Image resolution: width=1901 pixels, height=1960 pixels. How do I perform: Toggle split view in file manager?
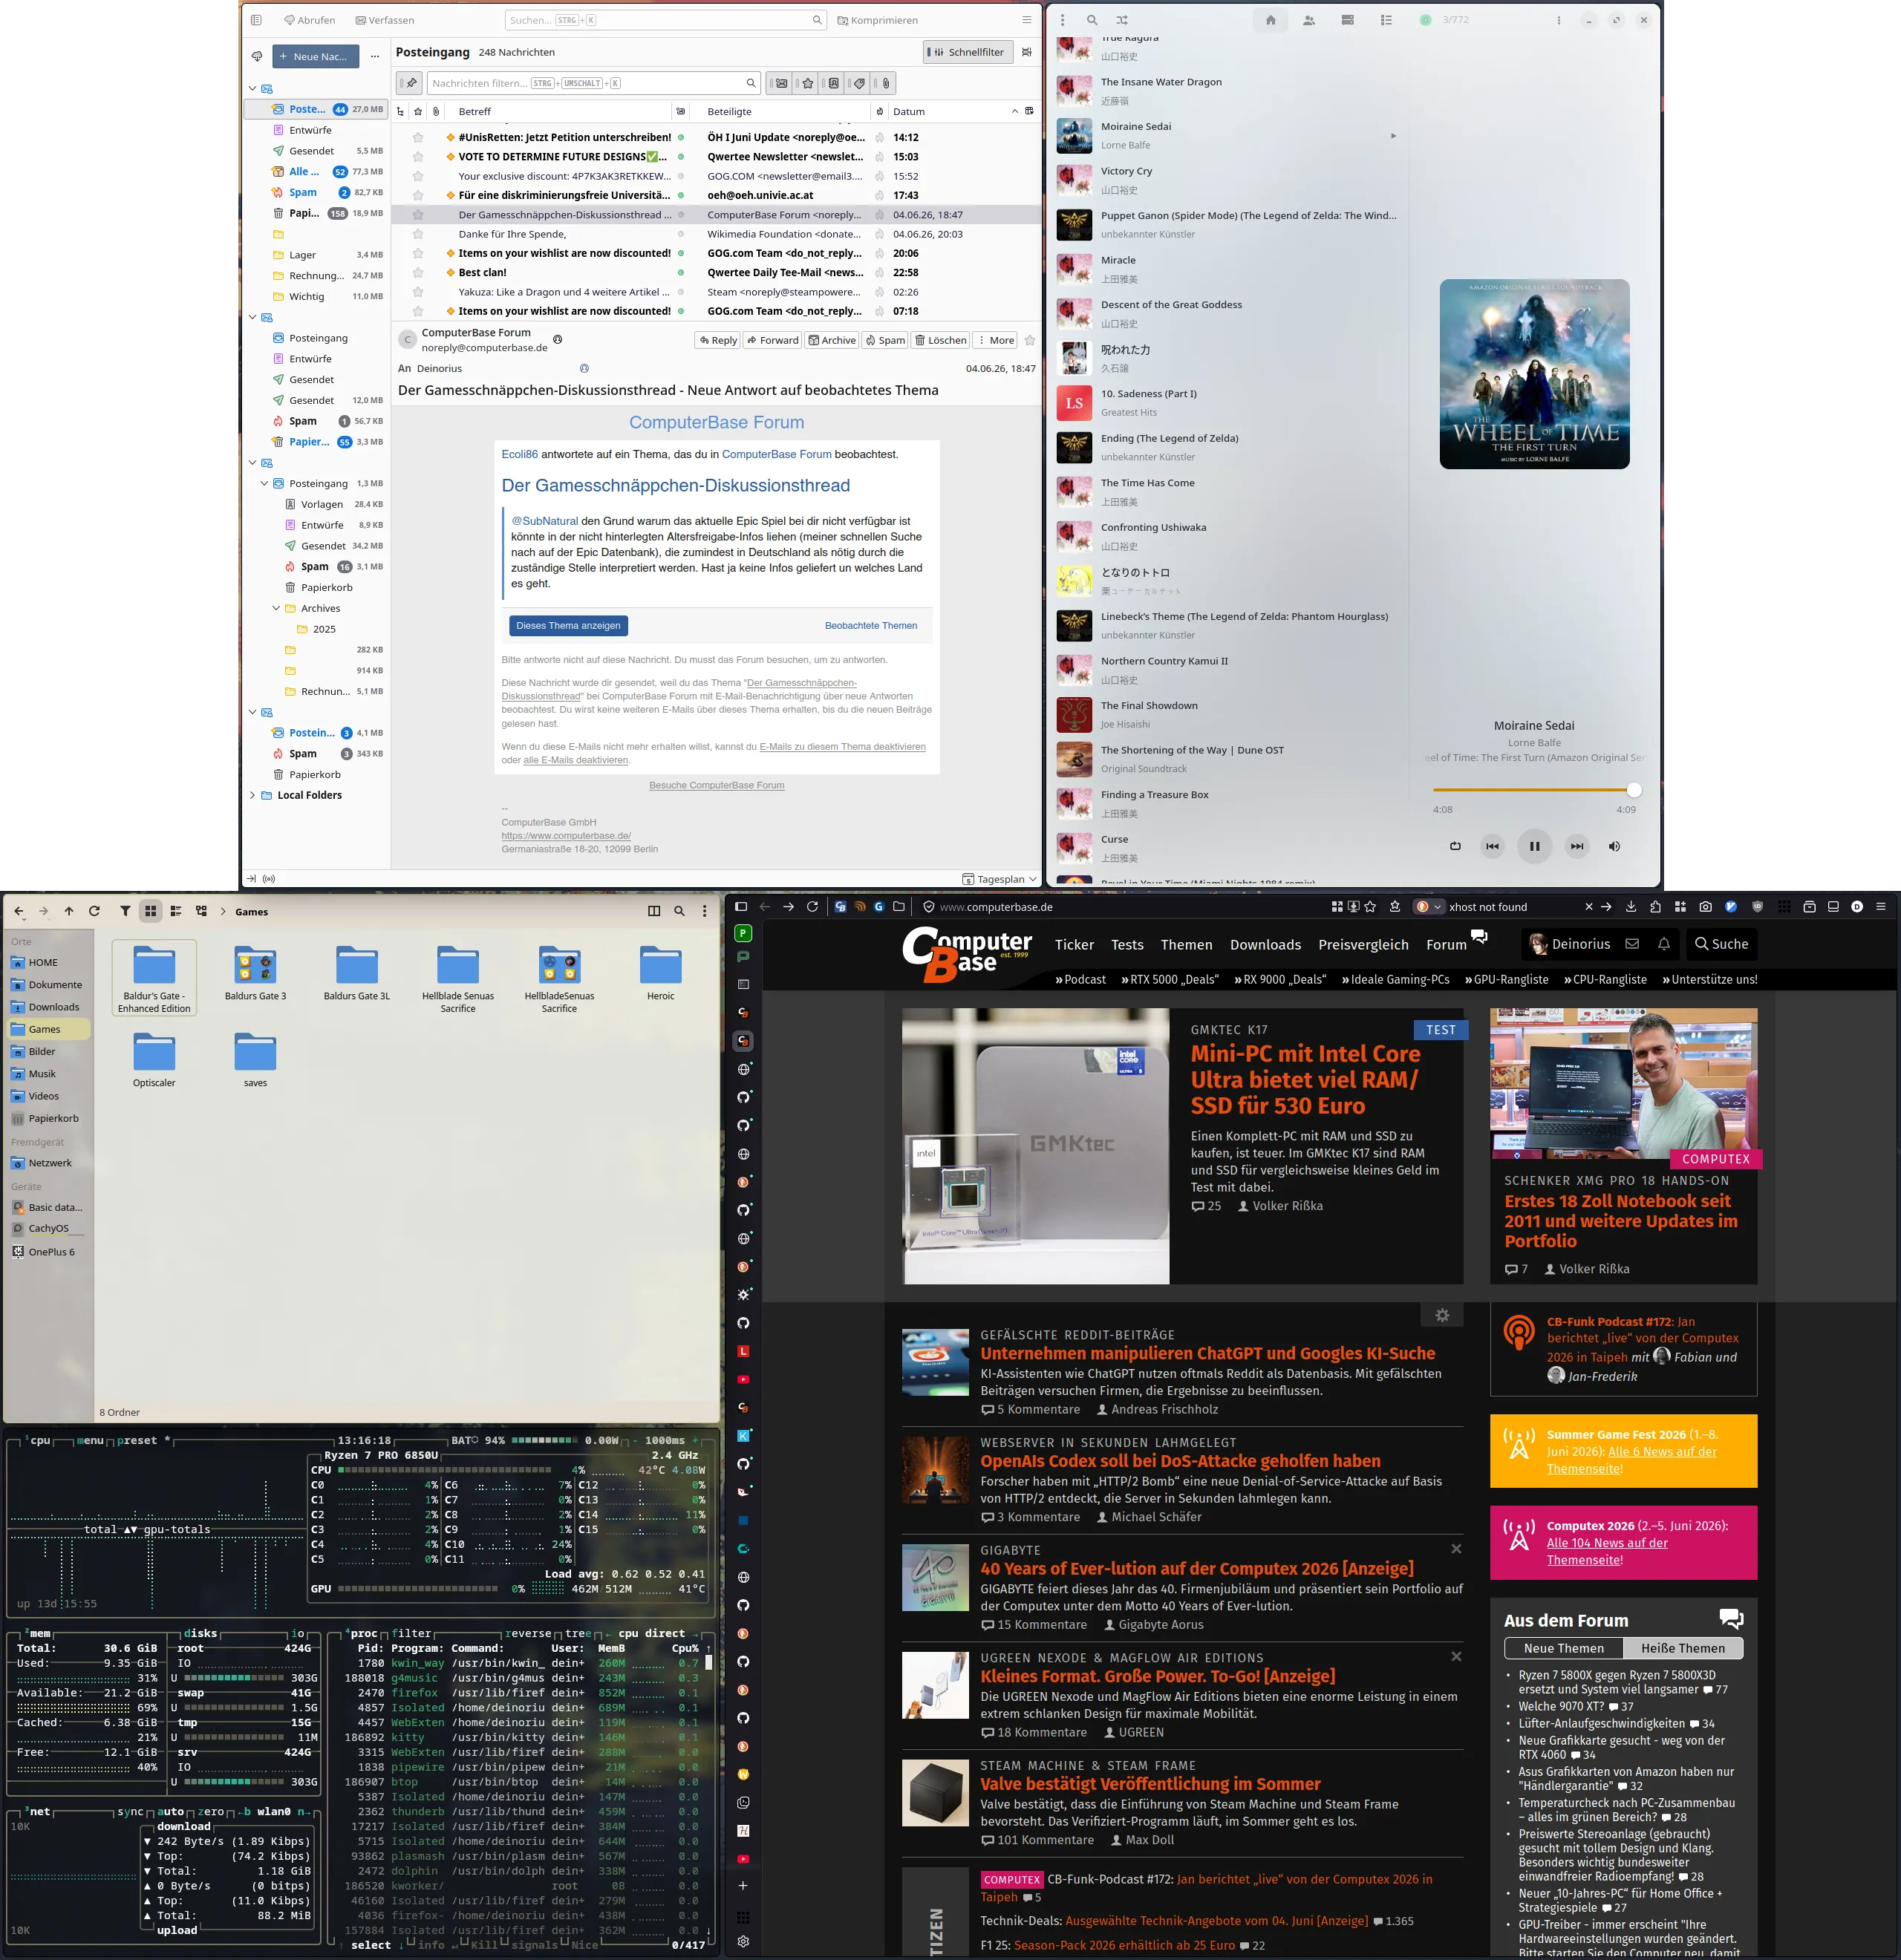(654, 911)
